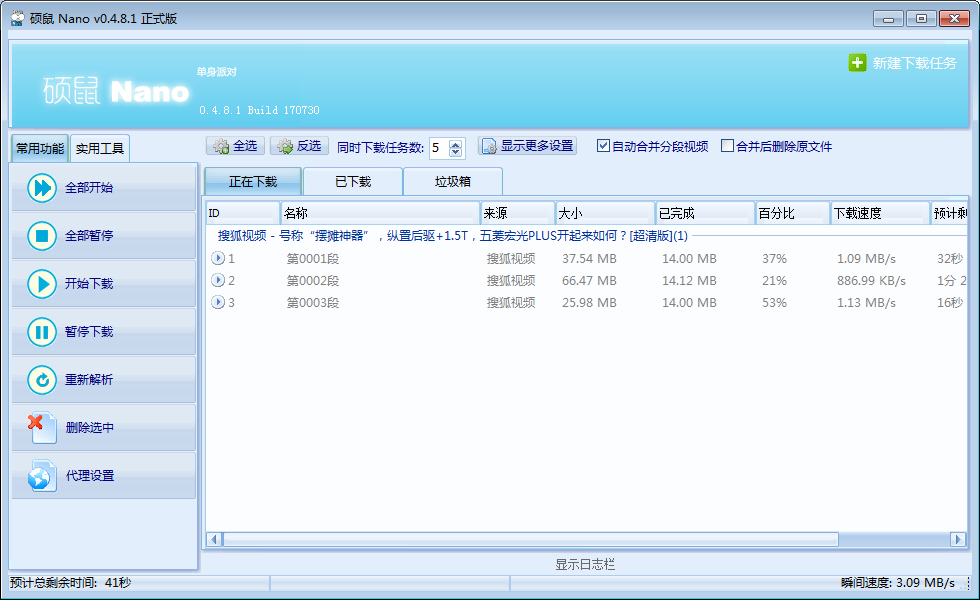
Task: Toggle 自动合并分段视频 checkbox
Action: coord(603,146)
